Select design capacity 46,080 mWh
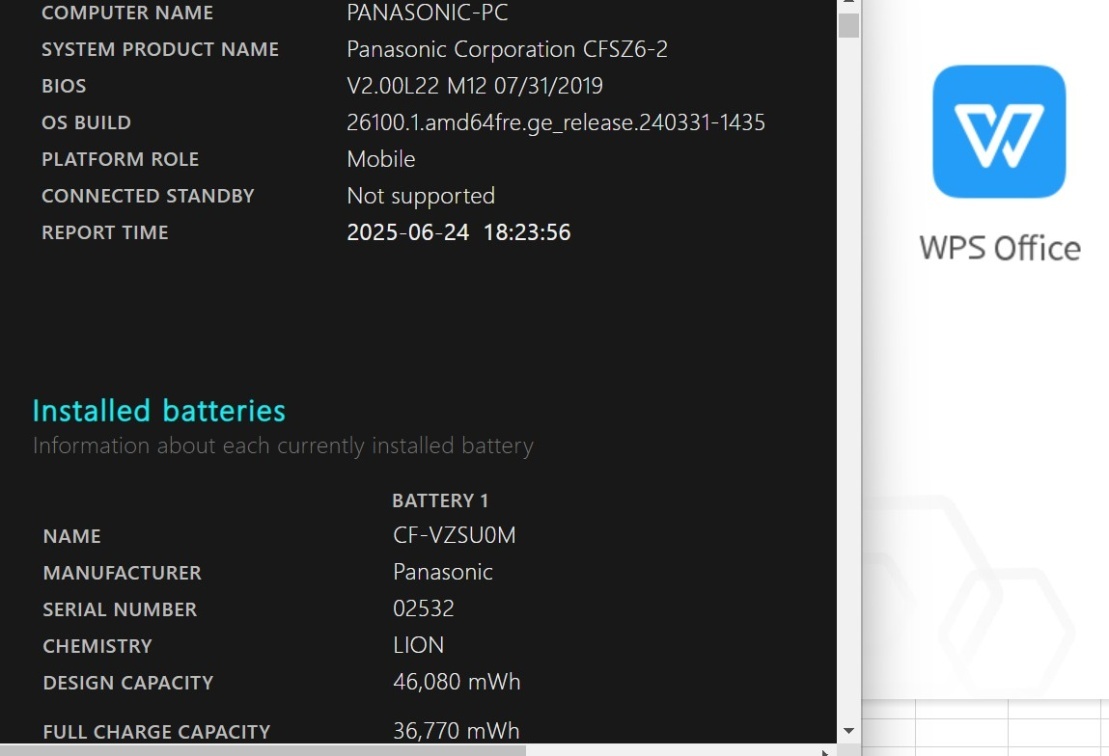1109x756 pixels. pyautogui.click(x=457, y=682)
